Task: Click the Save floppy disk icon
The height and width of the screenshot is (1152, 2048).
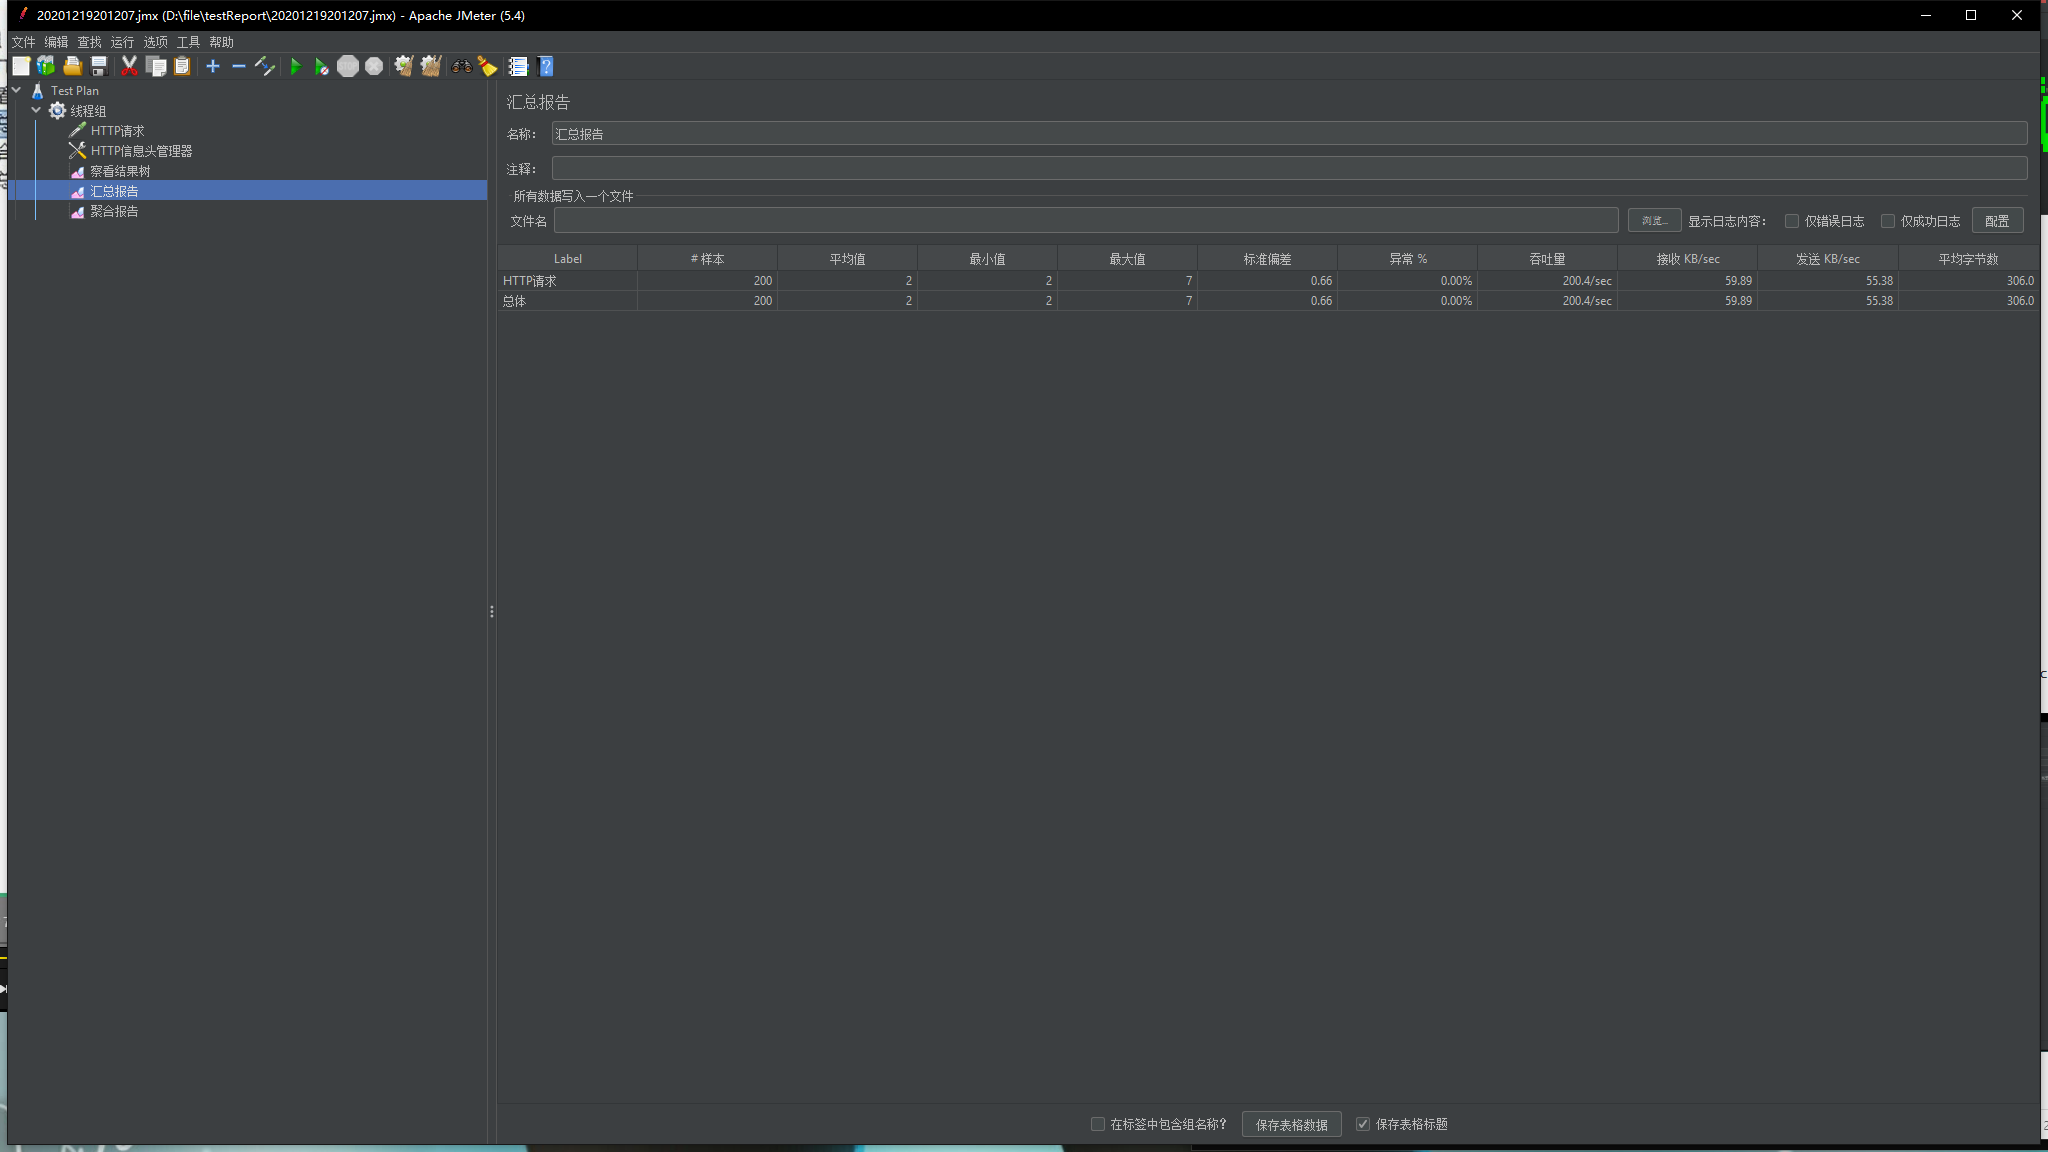Action: tap(99, 66)
